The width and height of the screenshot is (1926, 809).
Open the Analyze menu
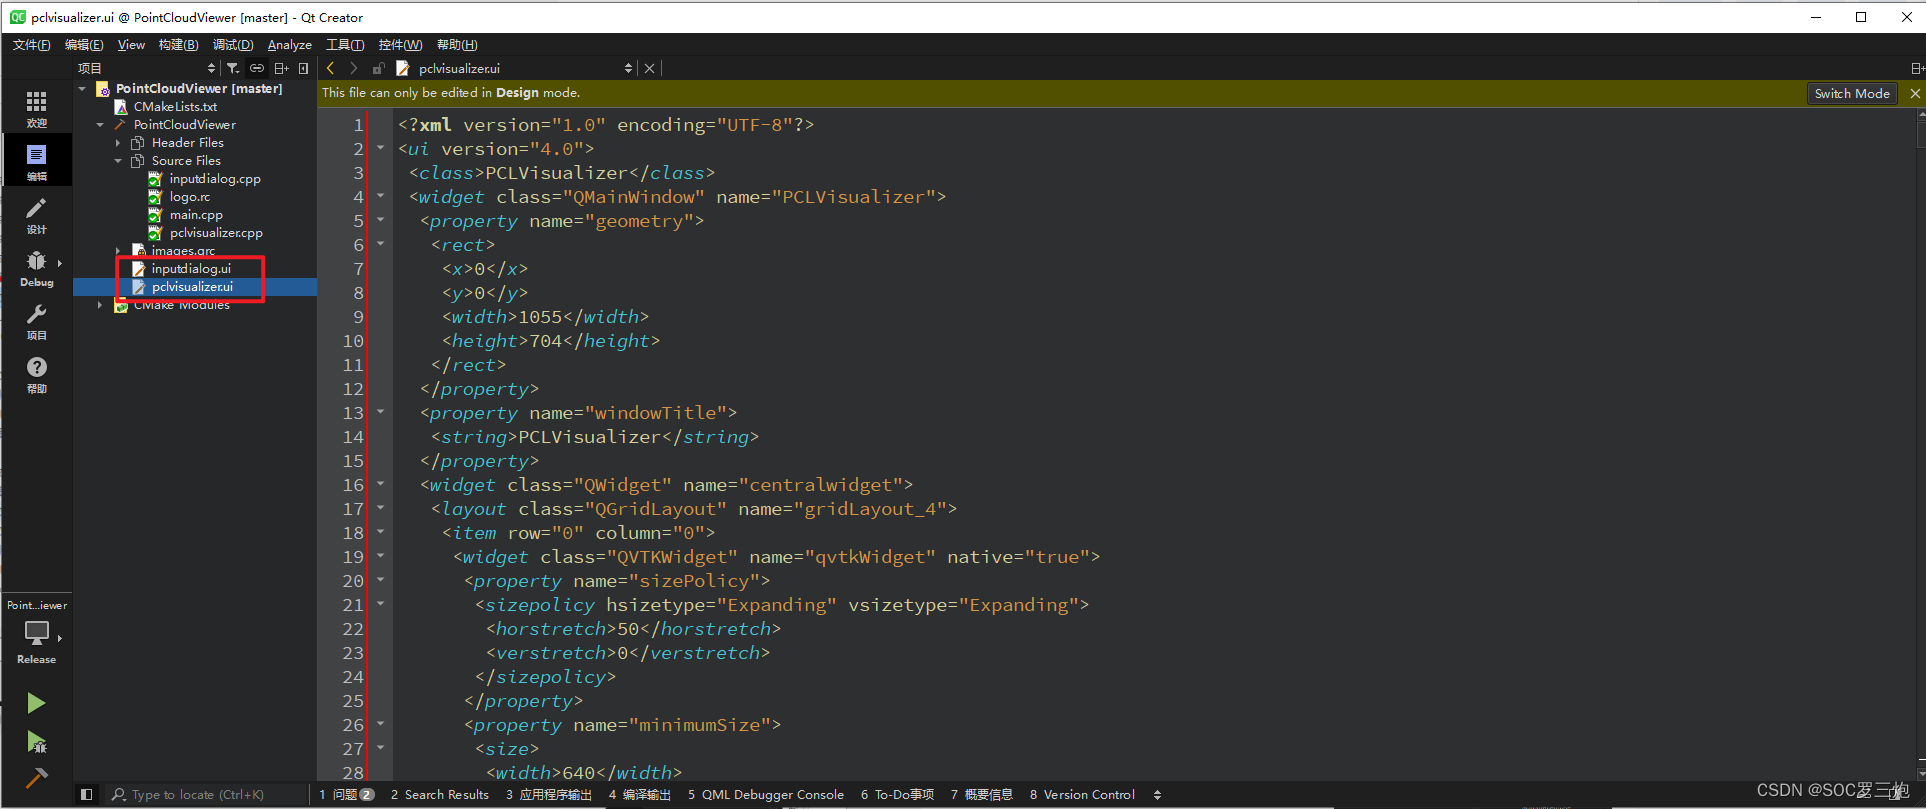289,45
